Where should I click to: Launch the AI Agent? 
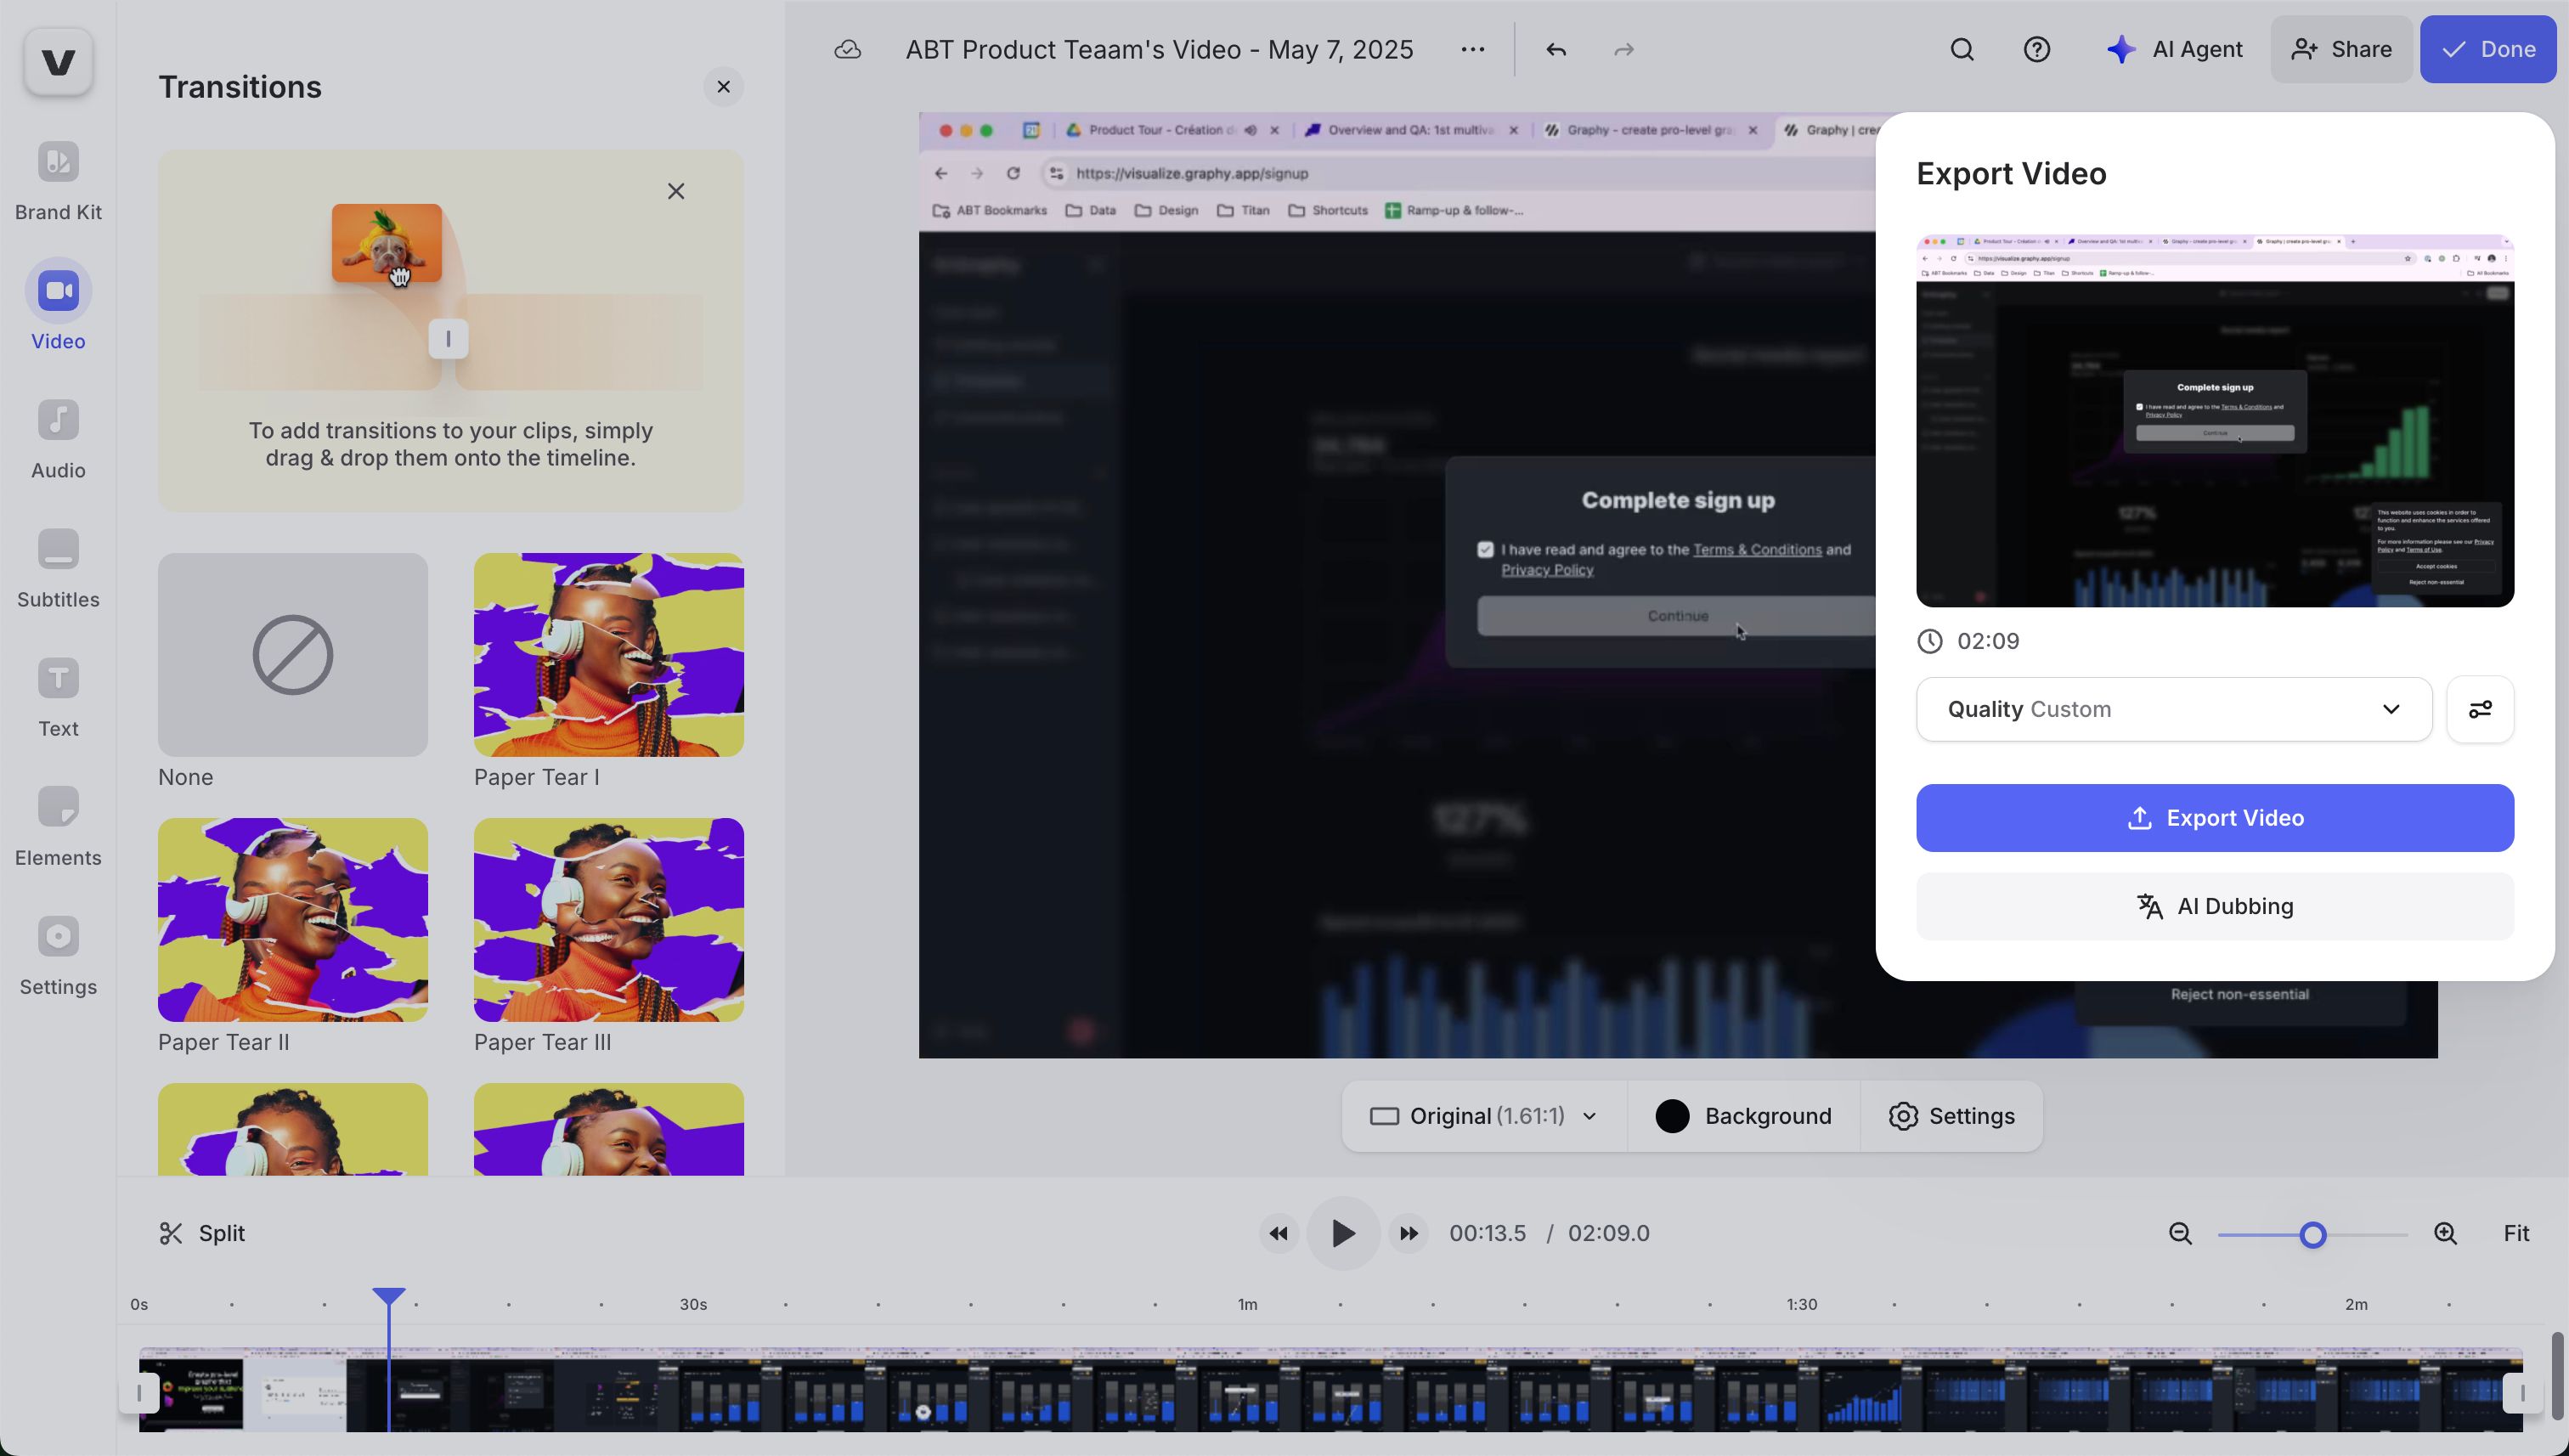coord(2174,49)
